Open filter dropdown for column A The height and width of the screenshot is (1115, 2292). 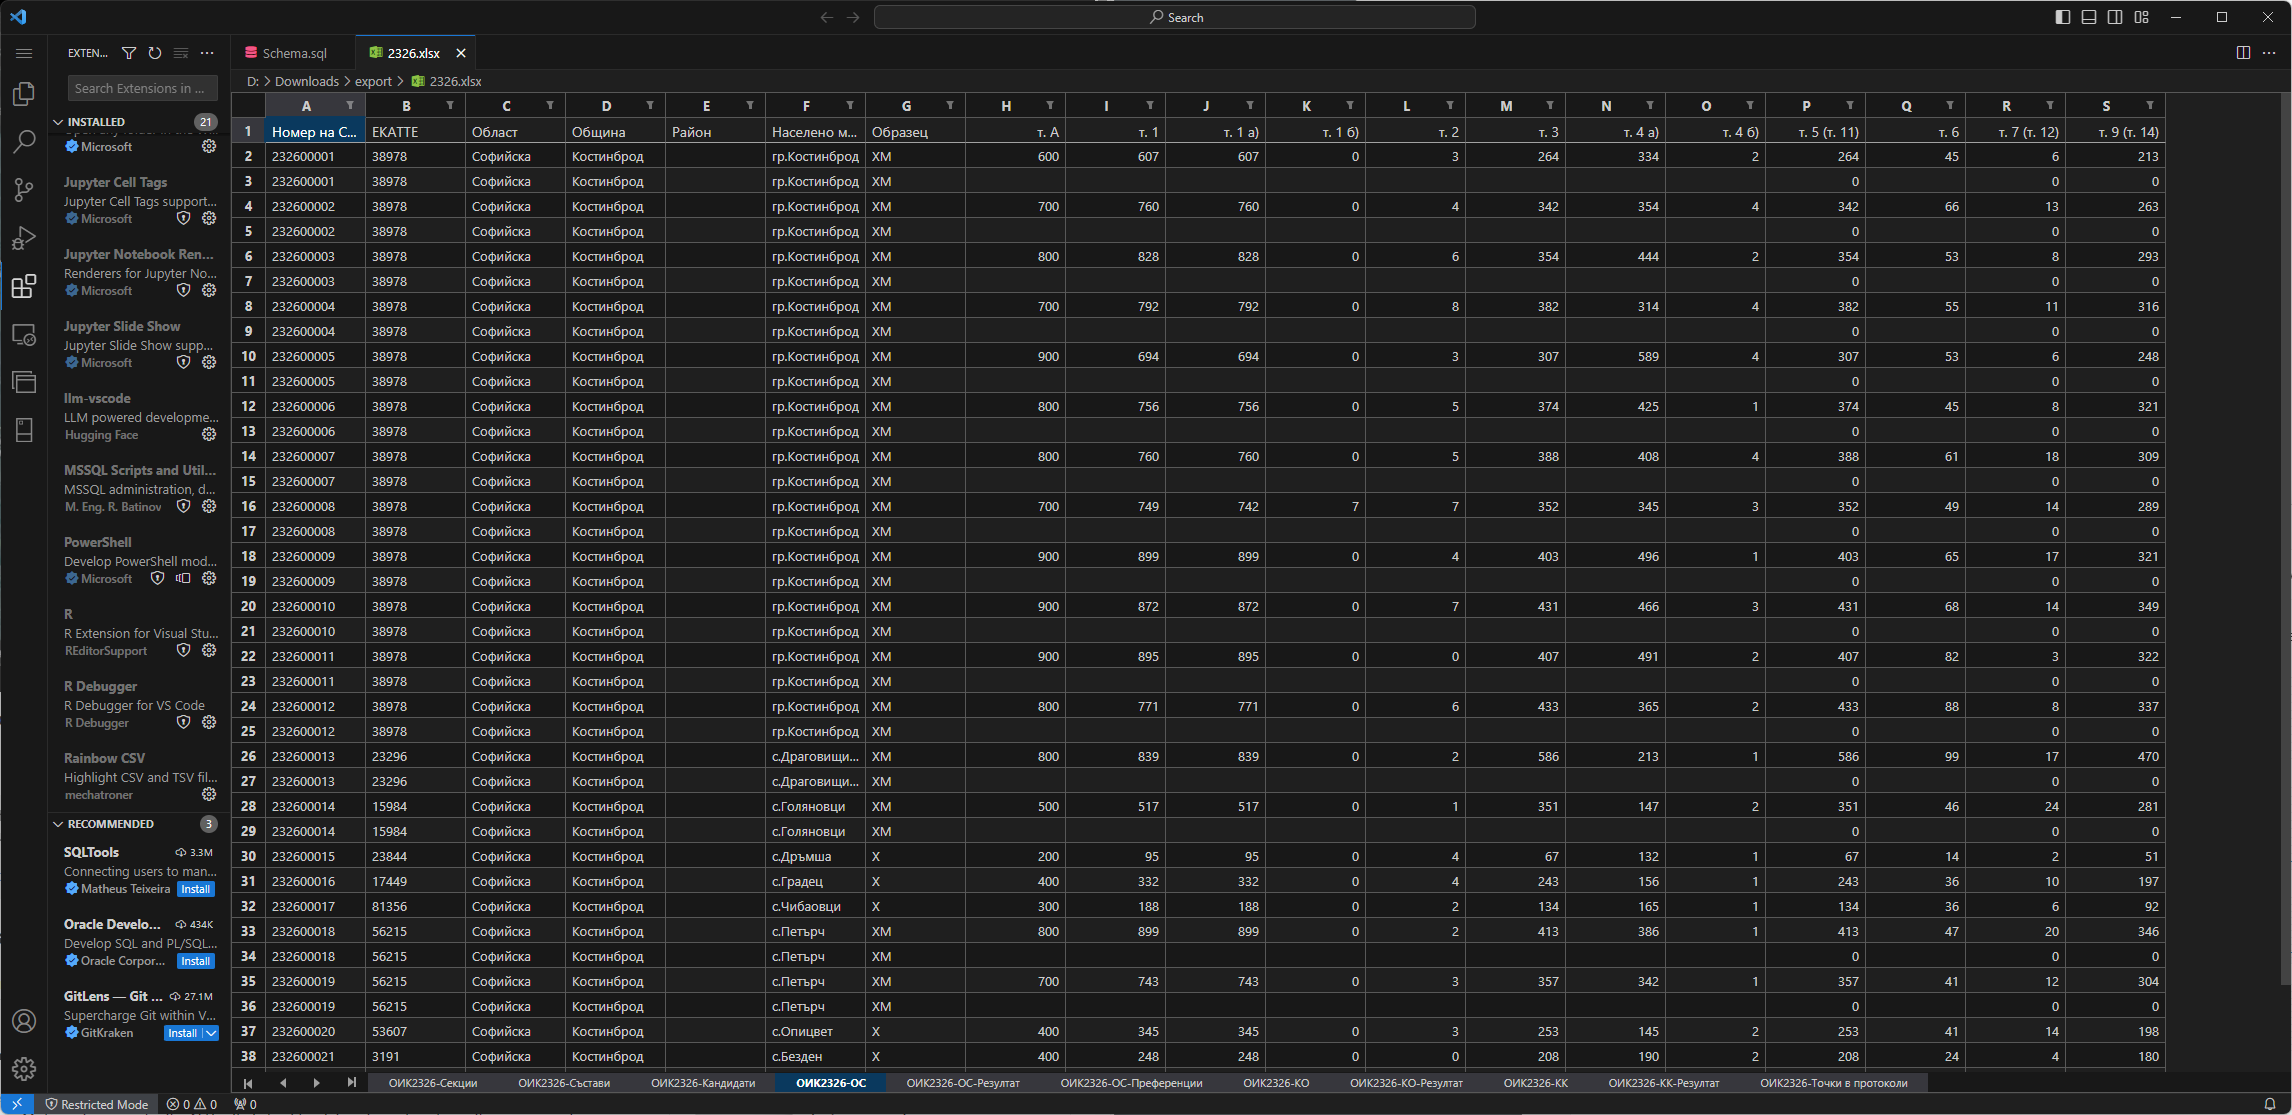coord(350,105)
